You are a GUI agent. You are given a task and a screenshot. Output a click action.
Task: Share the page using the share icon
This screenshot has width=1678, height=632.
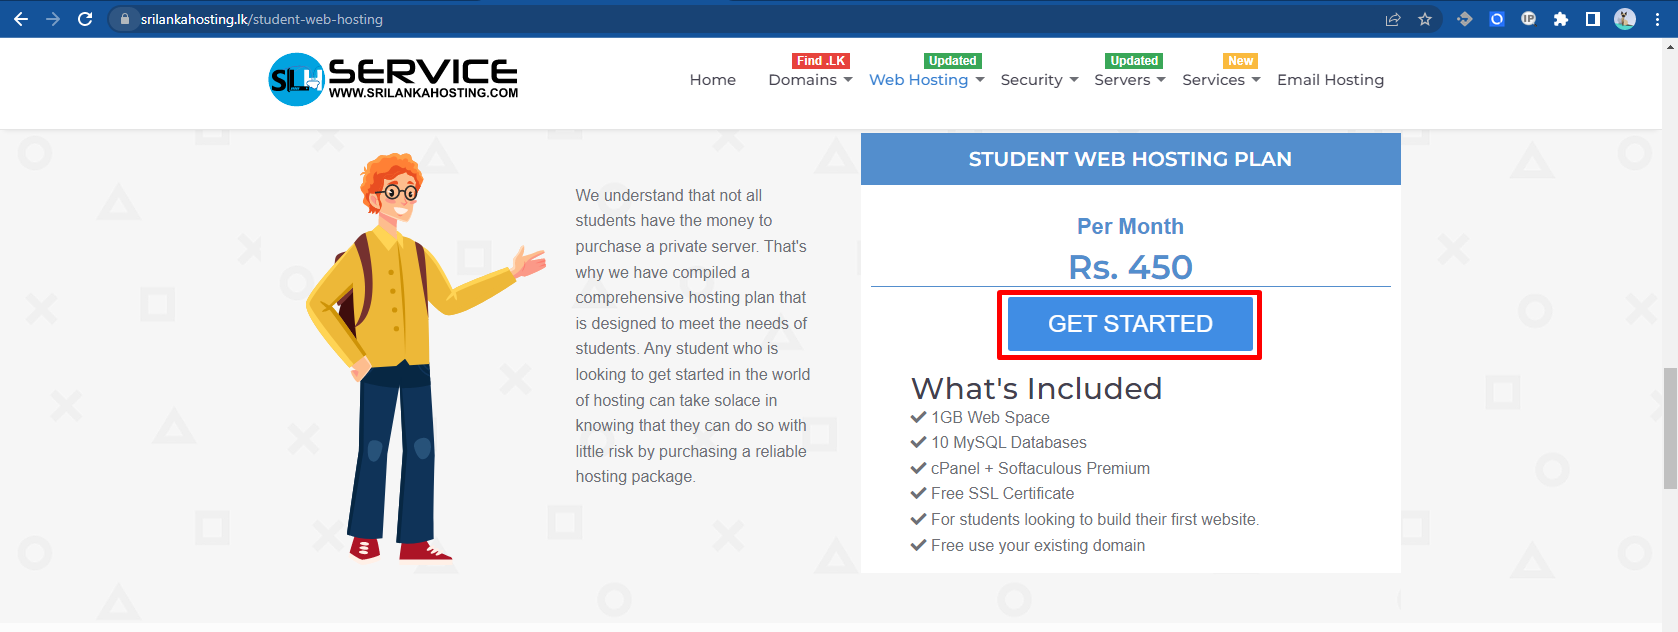(1392, 18)
